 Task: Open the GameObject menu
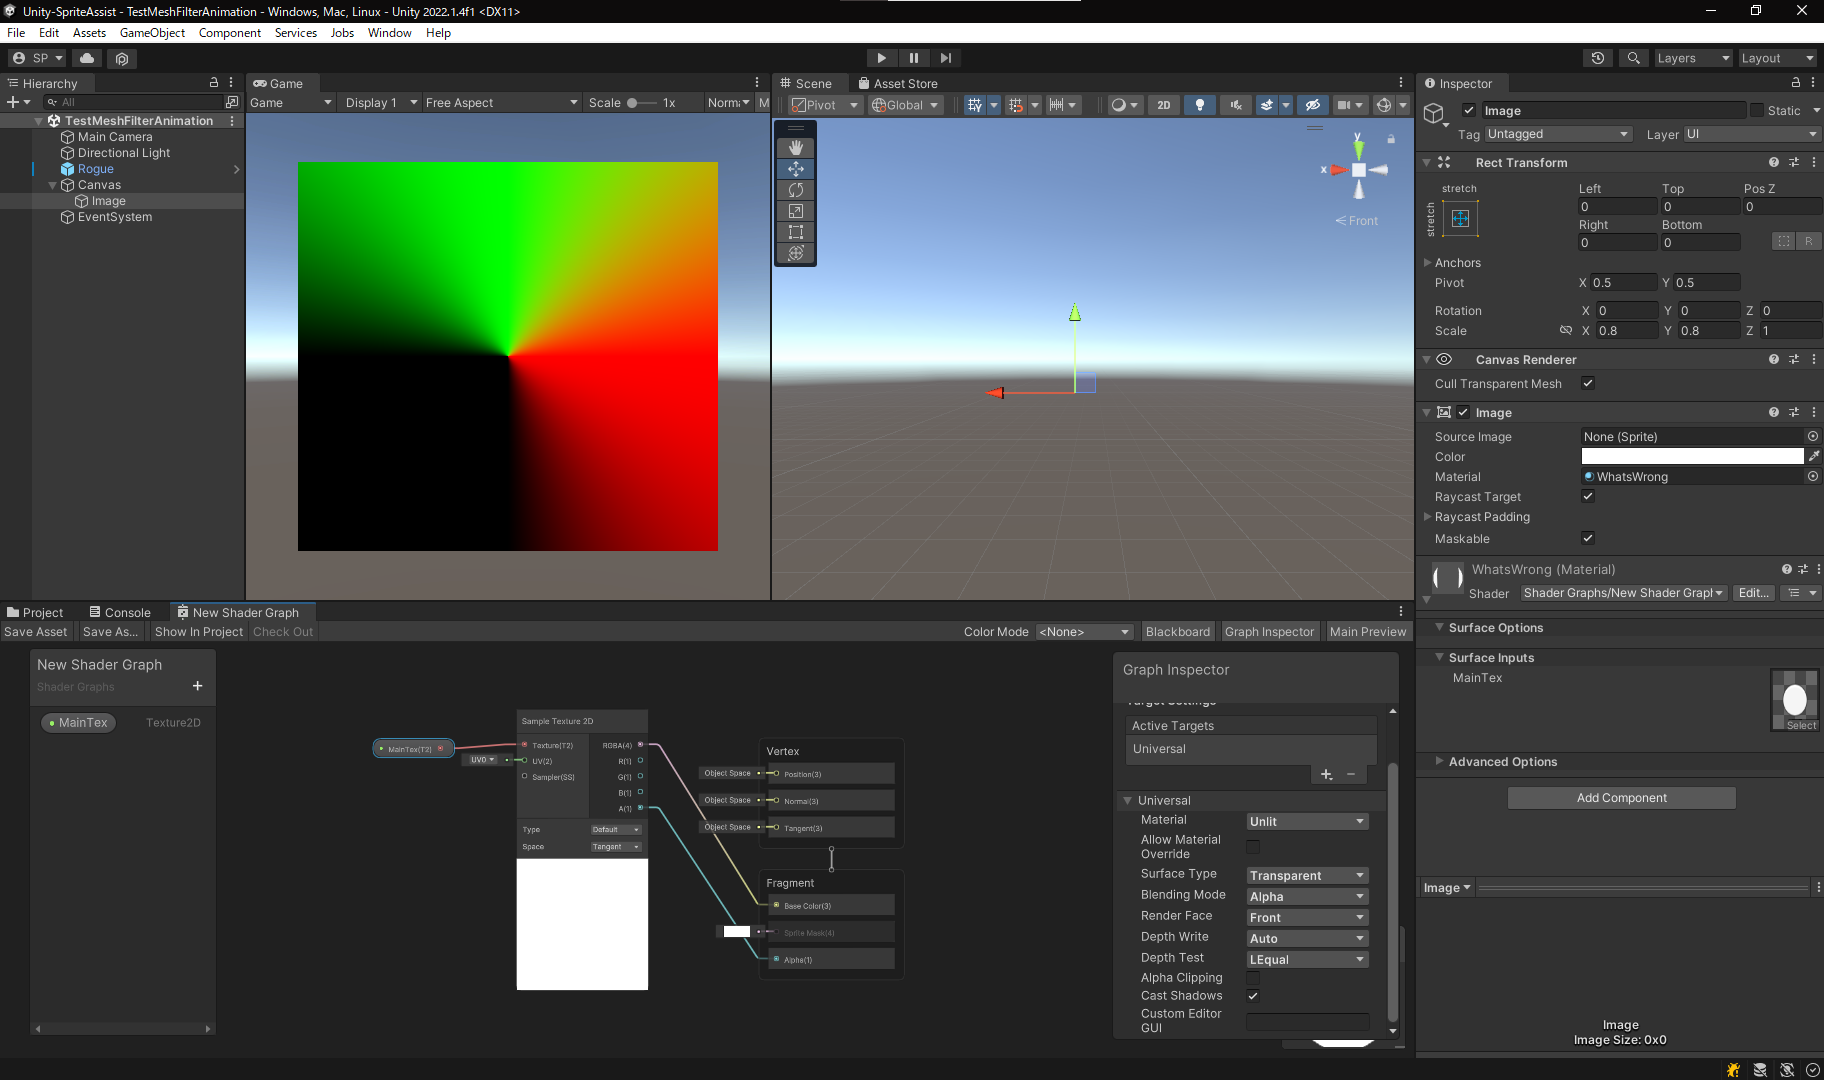152,33
